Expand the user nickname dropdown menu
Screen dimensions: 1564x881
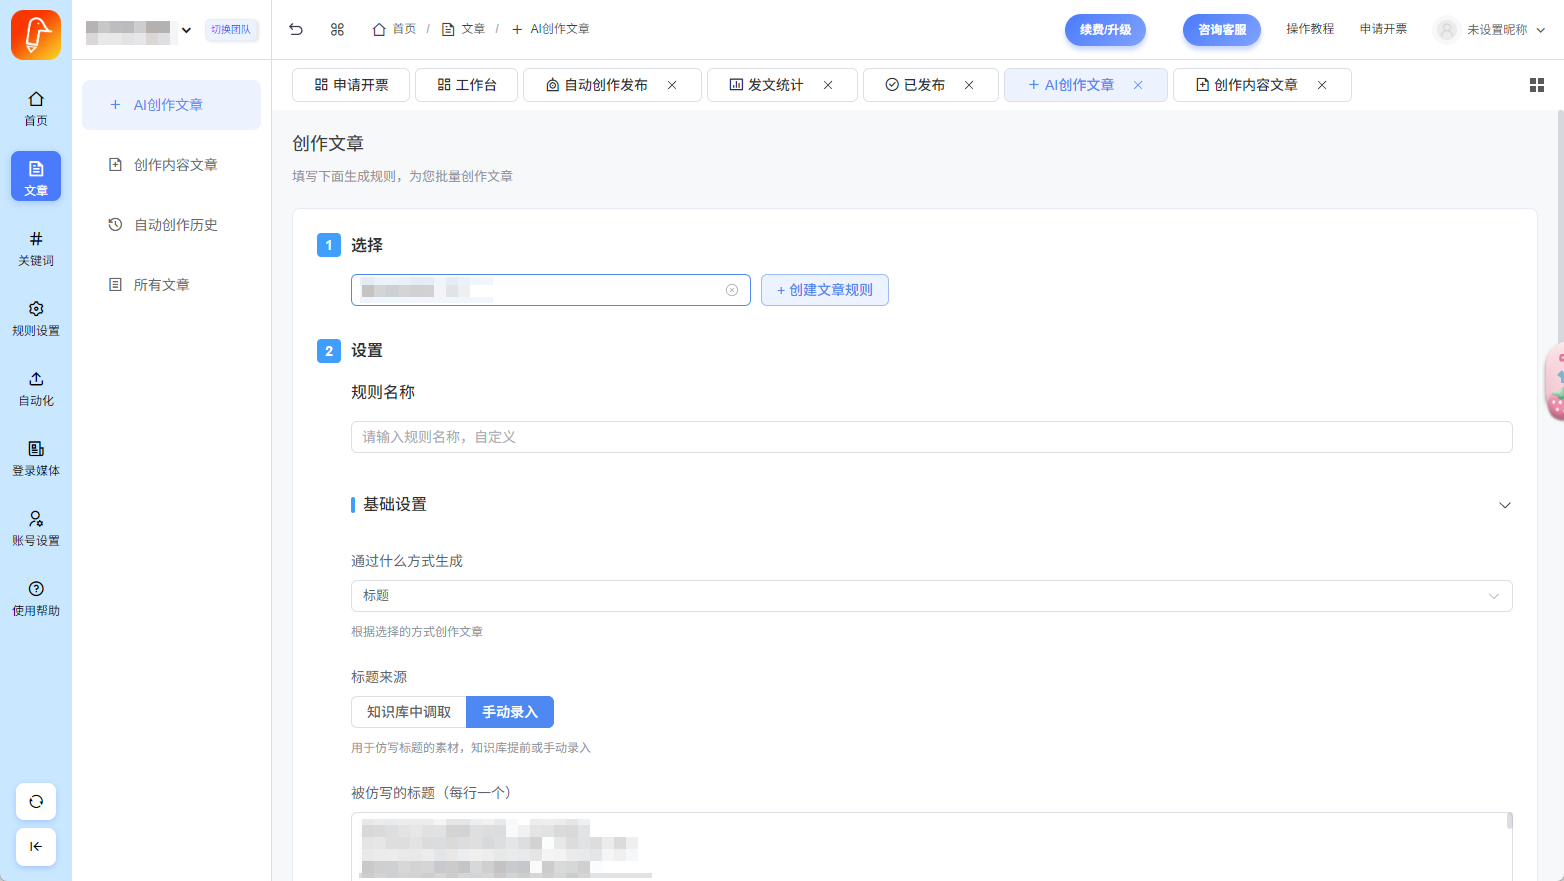click(1540, 30)
